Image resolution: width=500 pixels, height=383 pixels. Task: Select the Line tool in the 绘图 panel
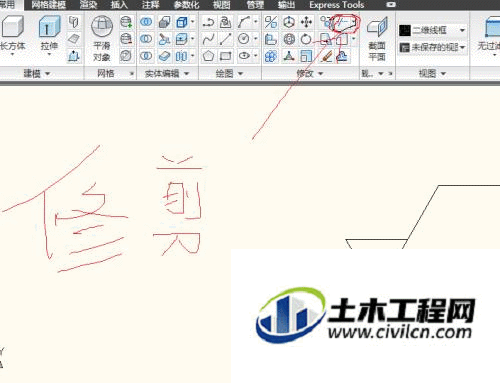[226, 39]
